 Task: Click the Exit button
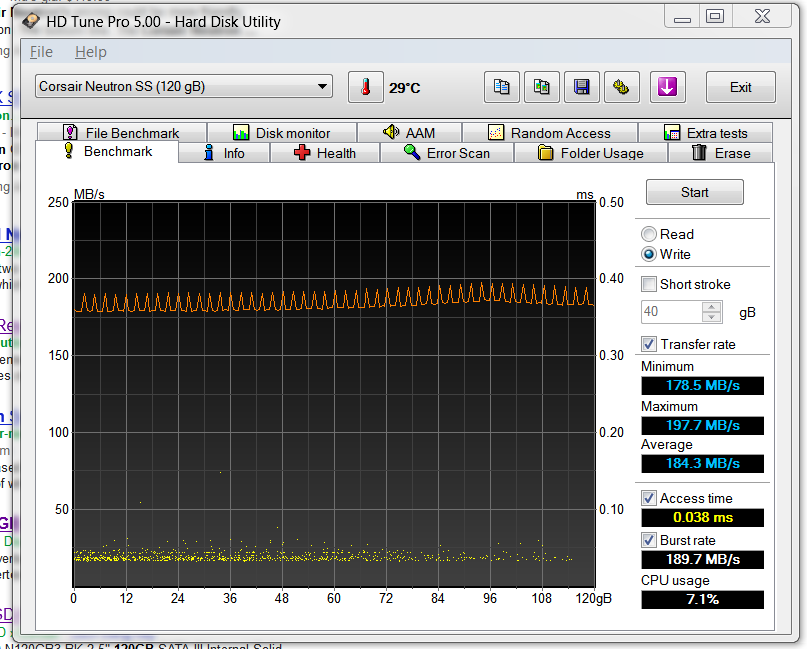[741, 87]
